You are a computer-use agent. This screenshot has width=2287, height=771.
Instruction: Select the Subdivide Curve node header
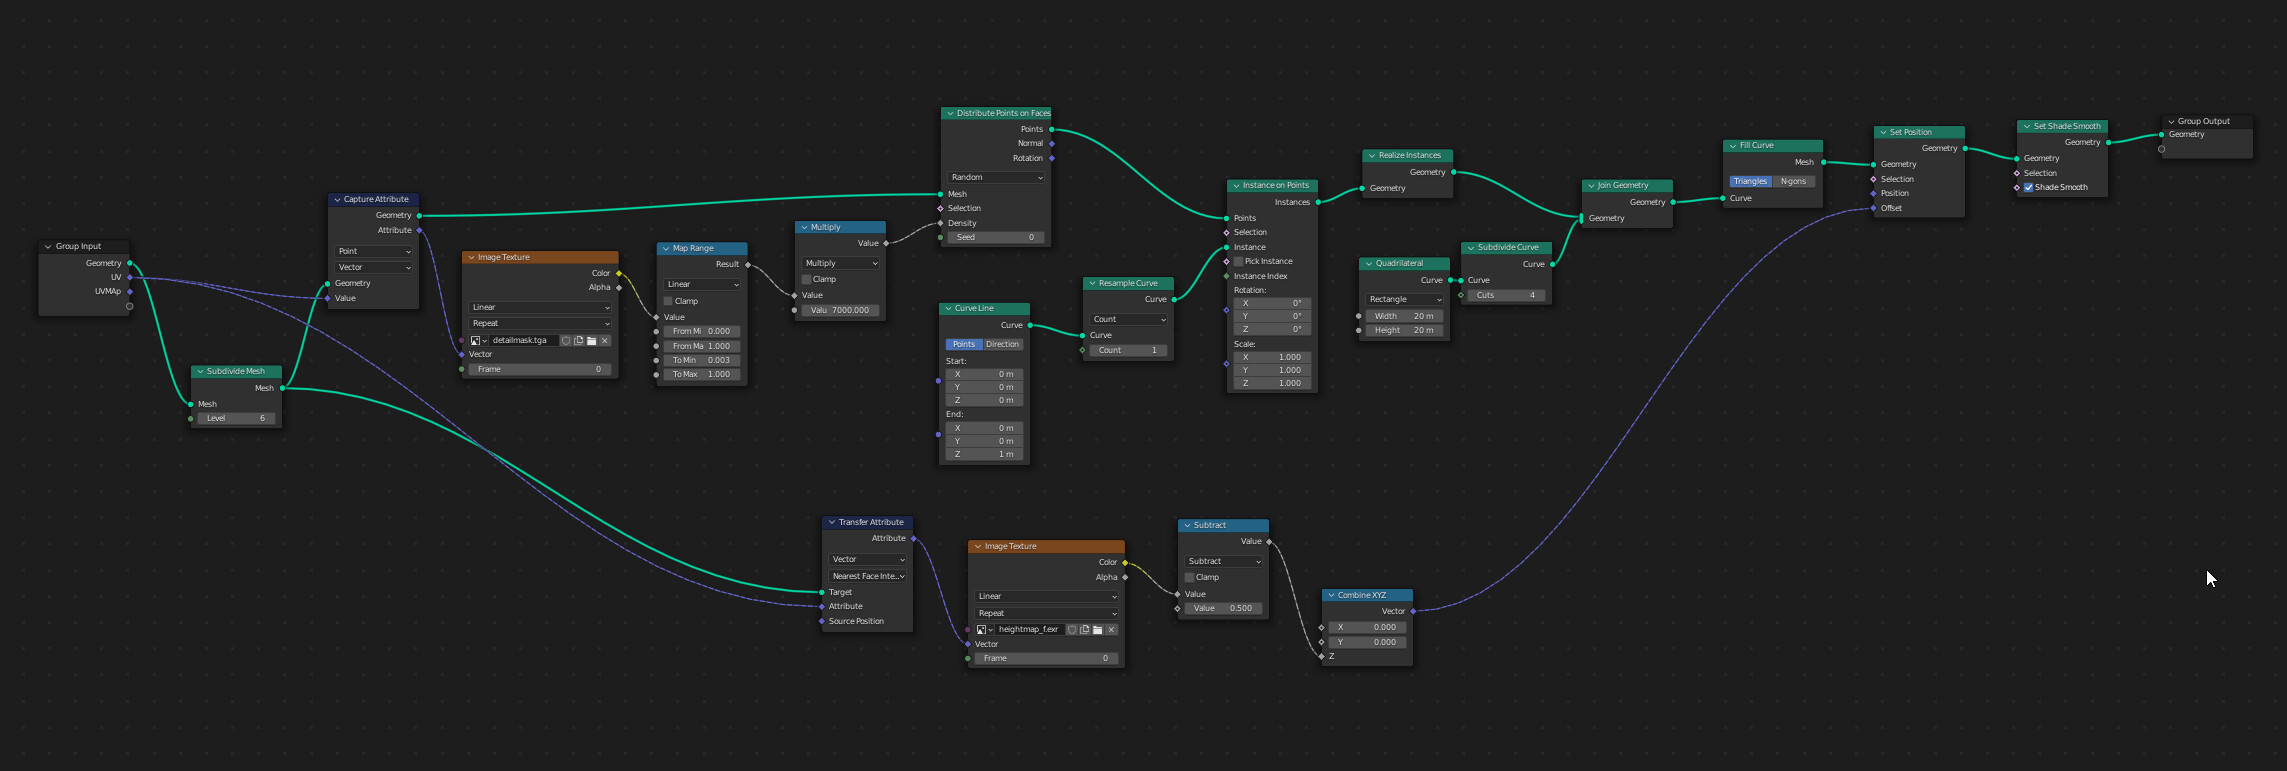(1507, 247)
